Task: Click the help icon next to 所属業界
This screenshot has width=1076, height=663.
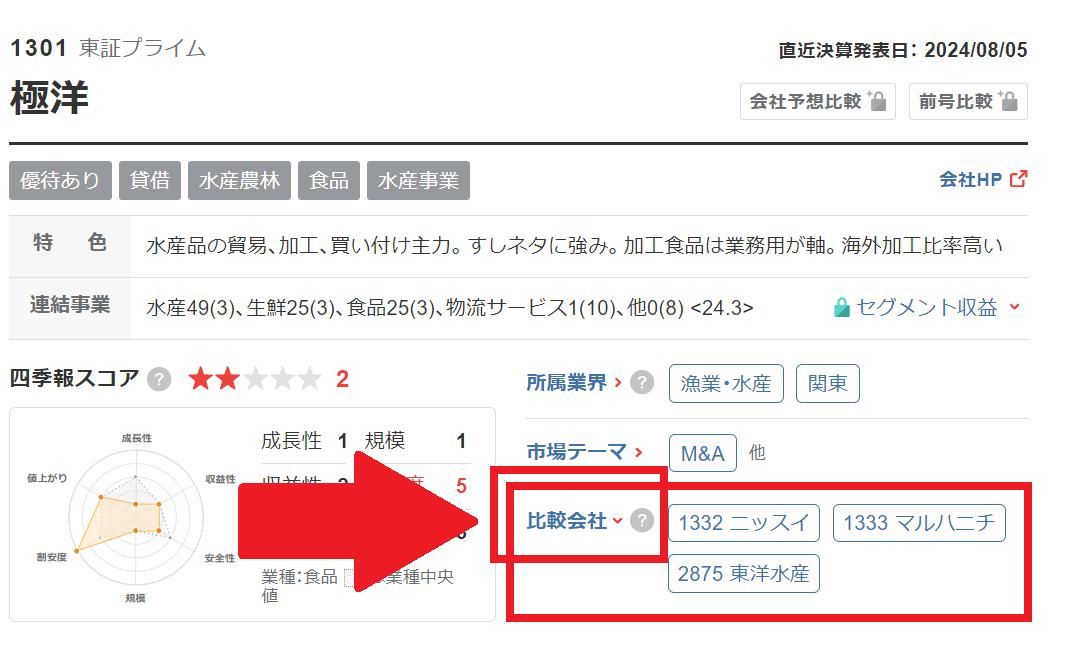Action: pyautogui.click(x=642, y=382)
